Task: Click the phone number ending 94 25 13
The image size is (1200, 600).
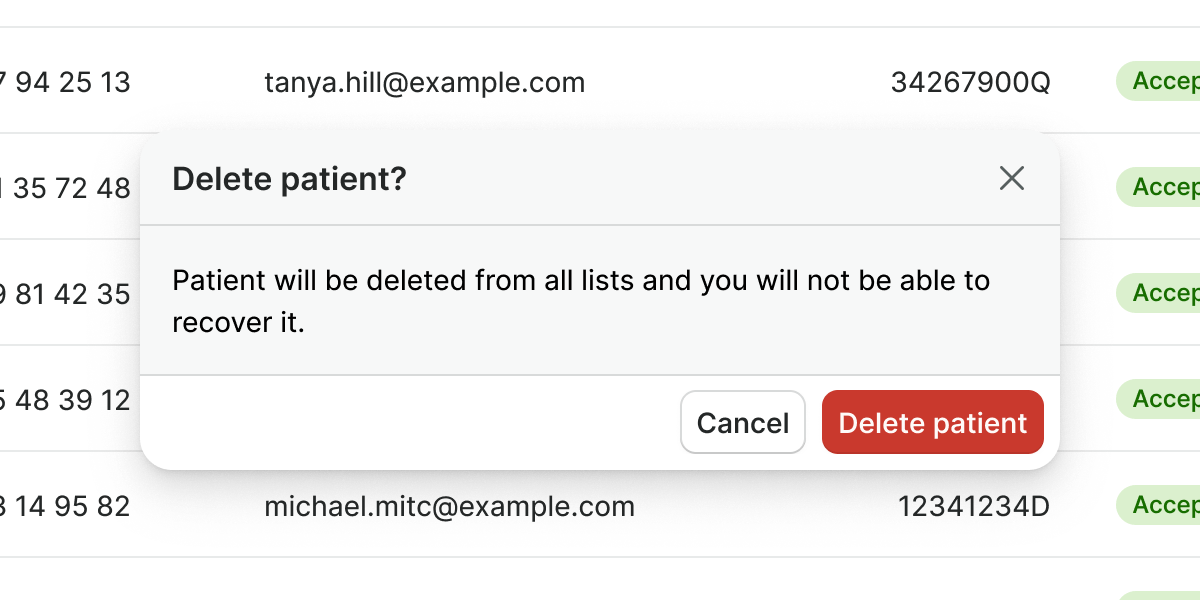Action: (68, 82)
